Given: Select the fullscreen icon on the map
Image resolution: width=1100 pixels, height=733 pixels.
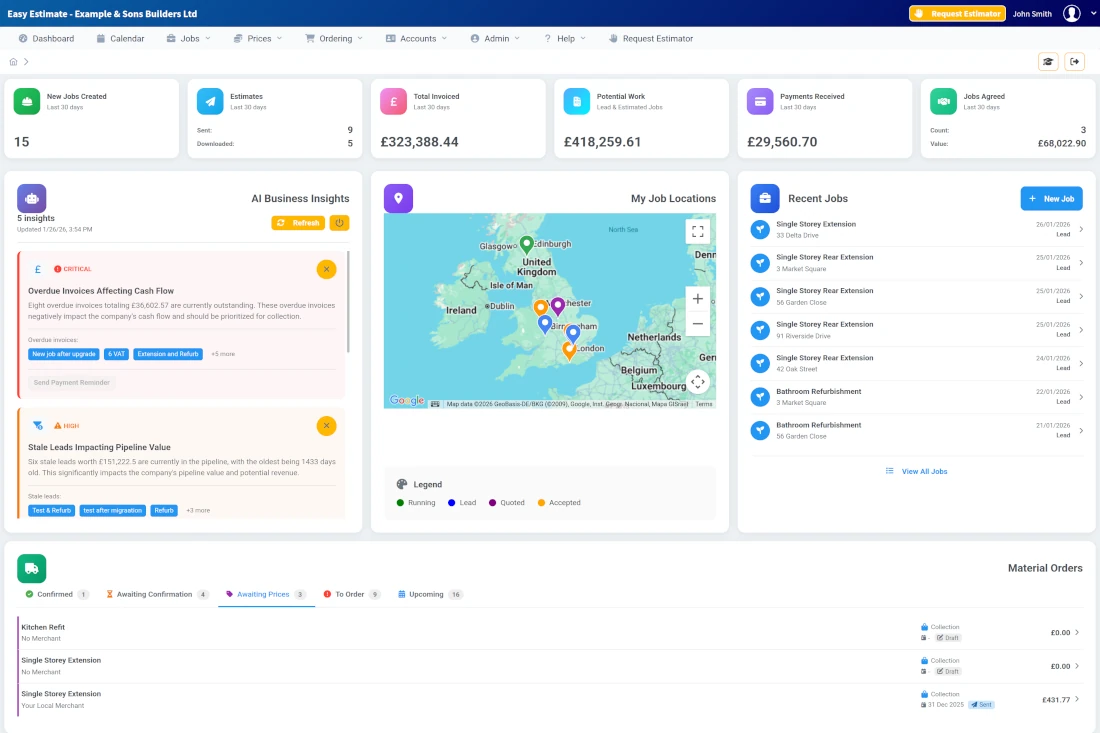Looking at the screenshot, I should point(697,230).
